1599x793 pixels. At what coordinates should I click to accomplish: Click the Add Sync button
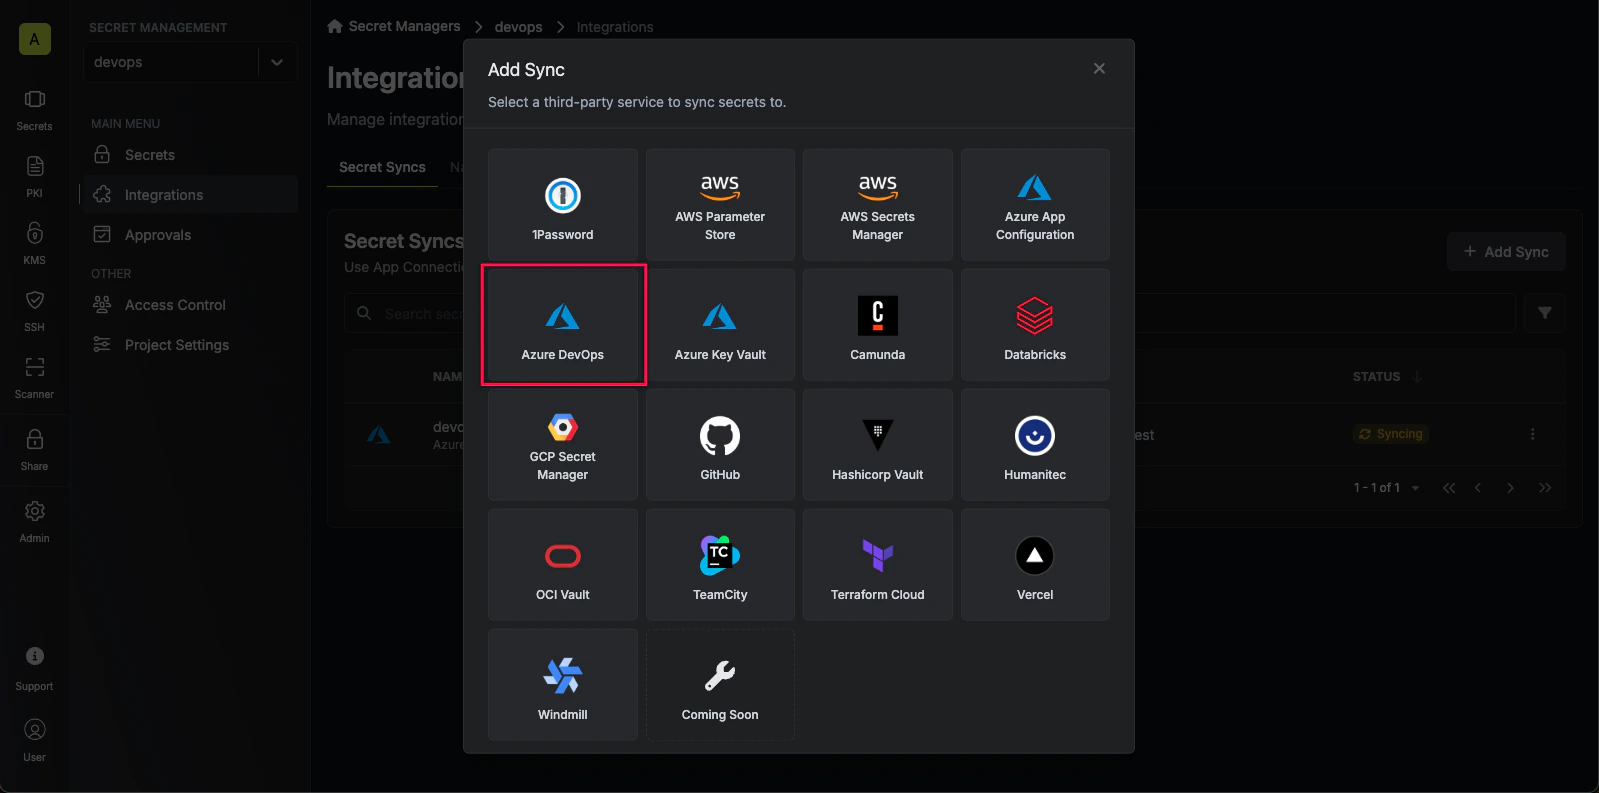pyautogui.click(x=1506, y=252)
